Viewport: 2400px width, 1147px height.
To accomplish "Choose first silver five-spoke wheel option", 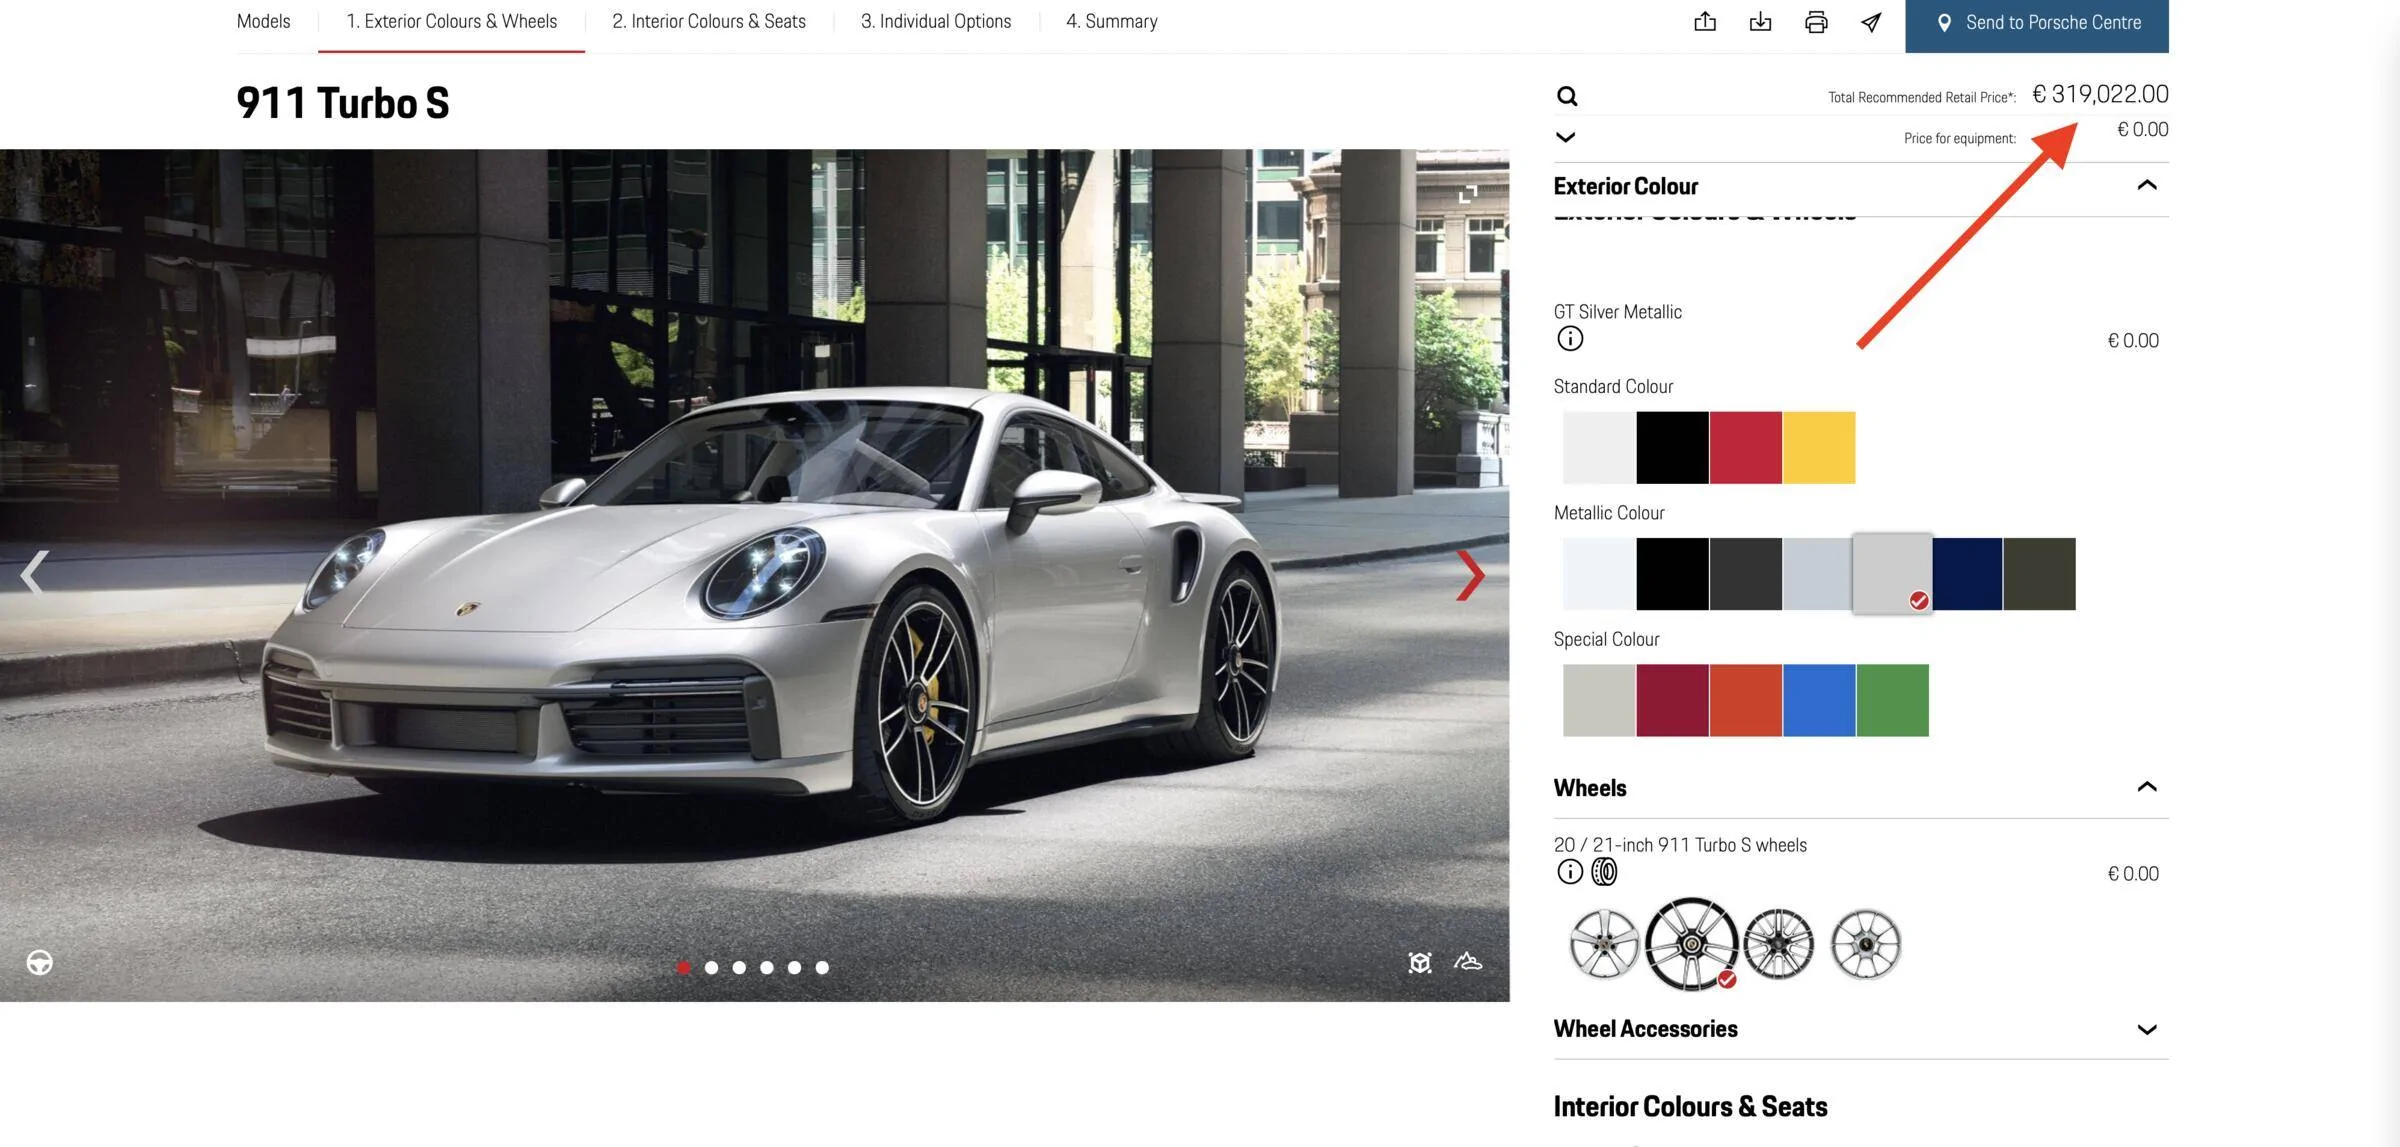I will click(x=1604, y=943).
